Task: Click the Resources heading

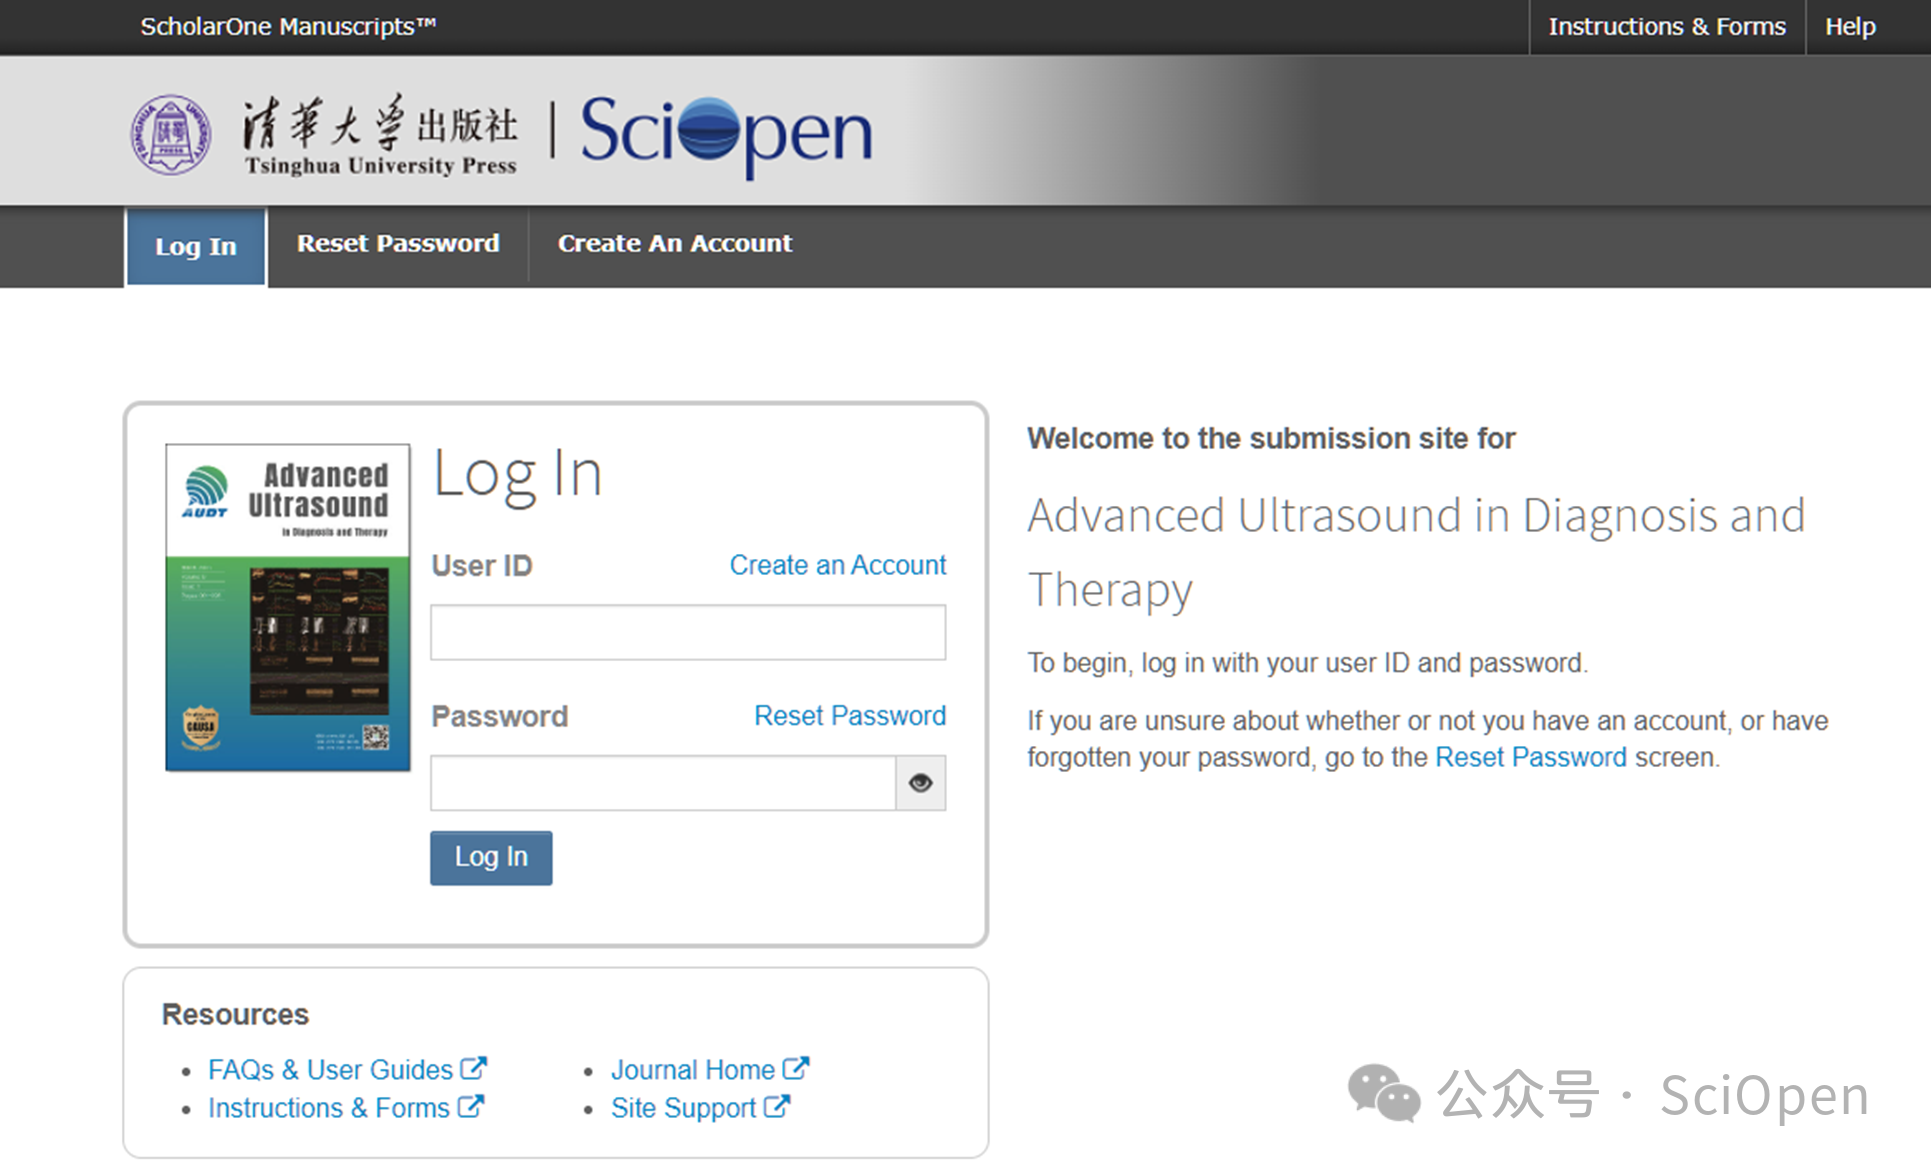Action: [235, 1015]
